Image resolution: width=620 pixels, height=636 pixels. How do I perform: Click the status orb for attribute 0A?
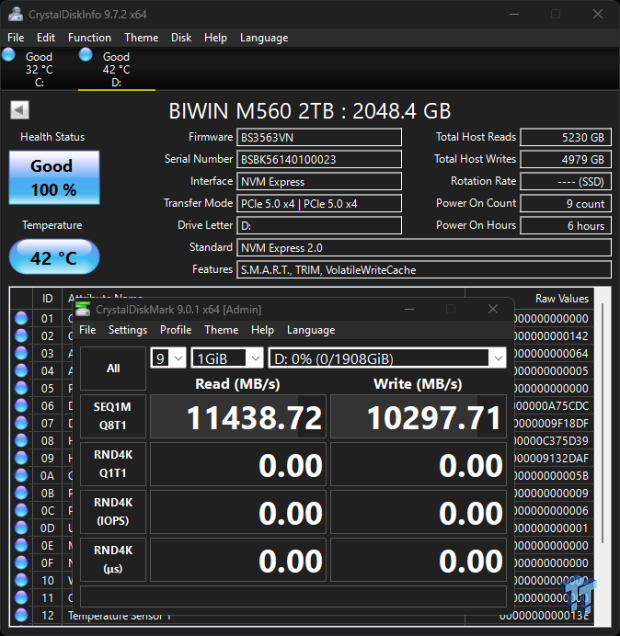click(x=21, y=475)
